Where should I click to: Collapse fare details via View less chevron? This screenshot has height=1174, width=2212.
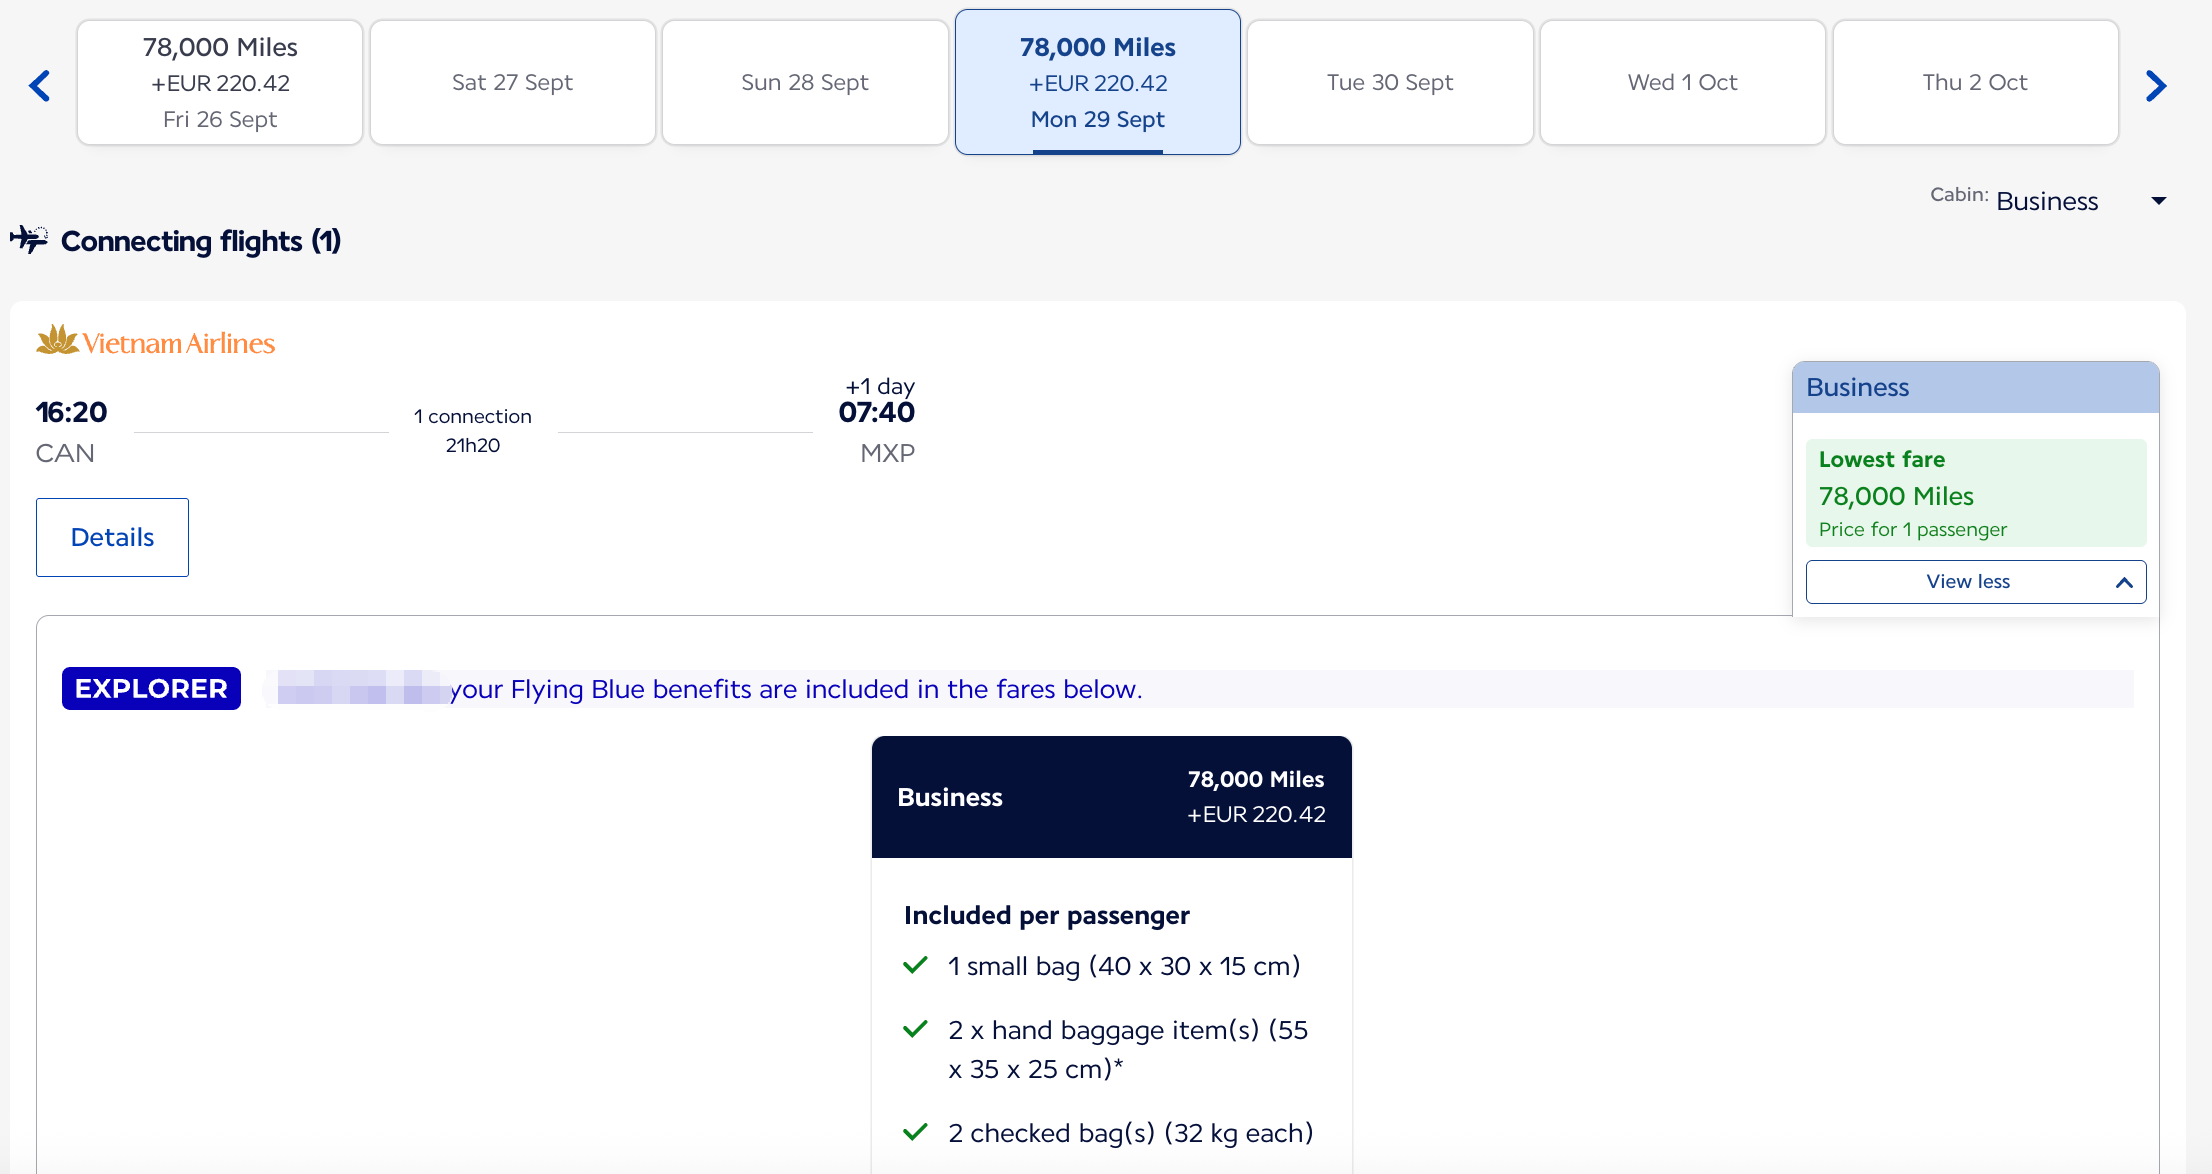(2124, 583)
